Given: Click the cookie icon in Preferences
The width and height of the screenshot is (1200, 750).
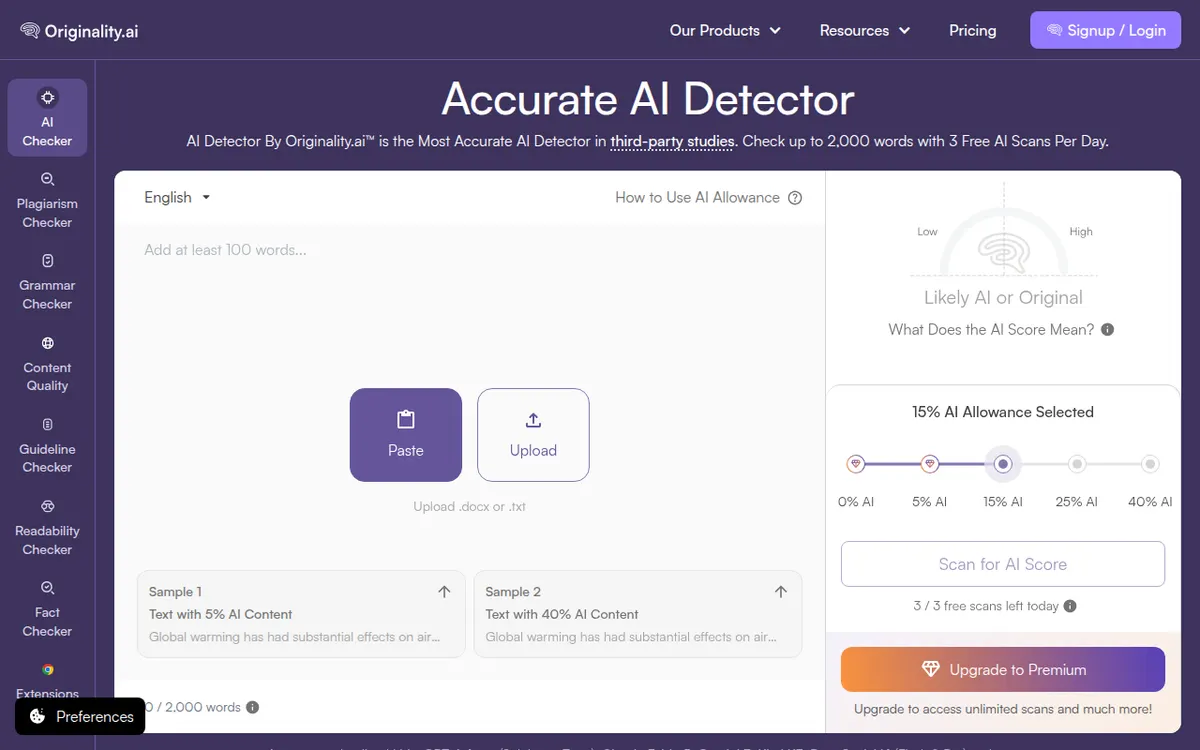Looking at the screenshot, I should (37, 716).
